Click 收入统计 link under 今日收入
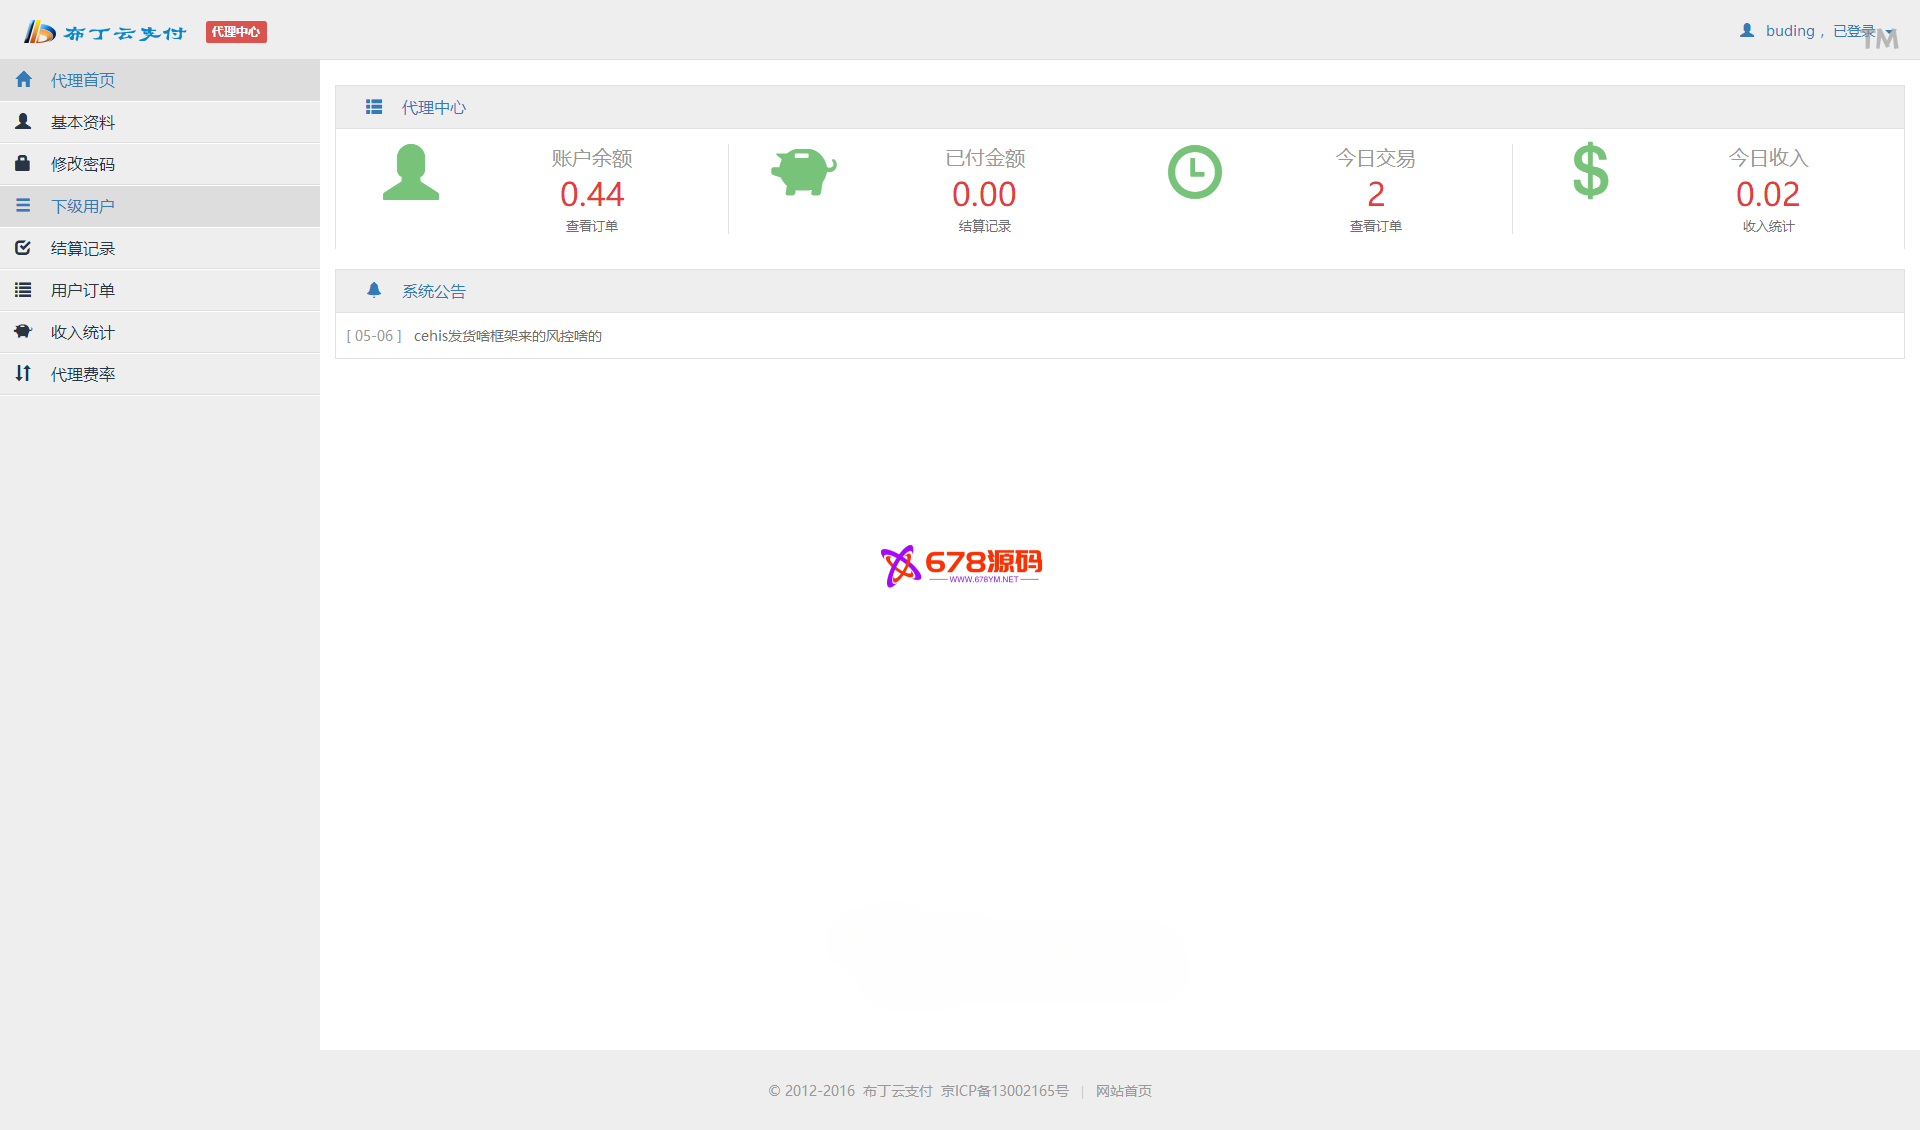This screenshot has height=1130, width=1920. pos(1768,226)
